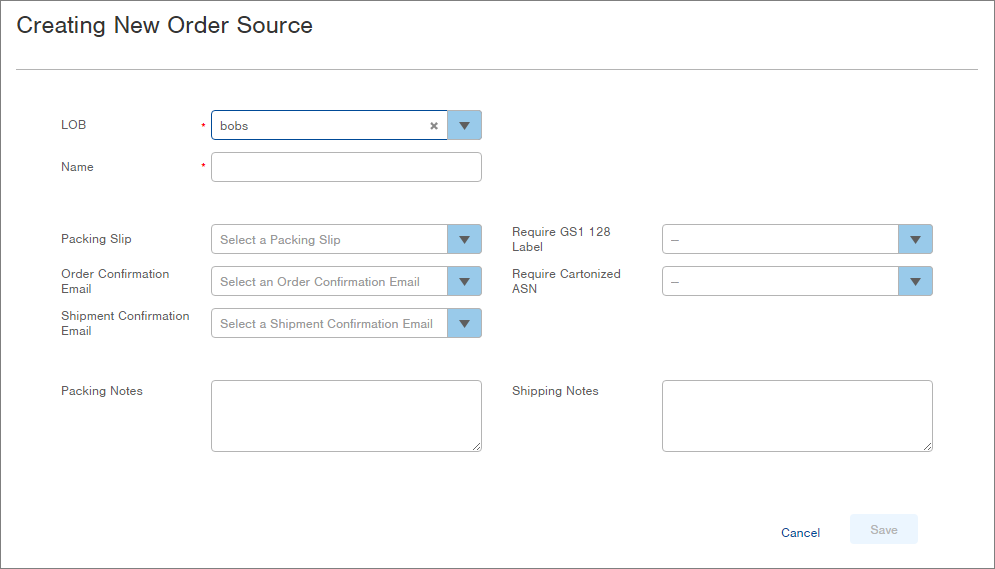
Task: Click inside the Packing Notes text area
Action: coord(346,416)
